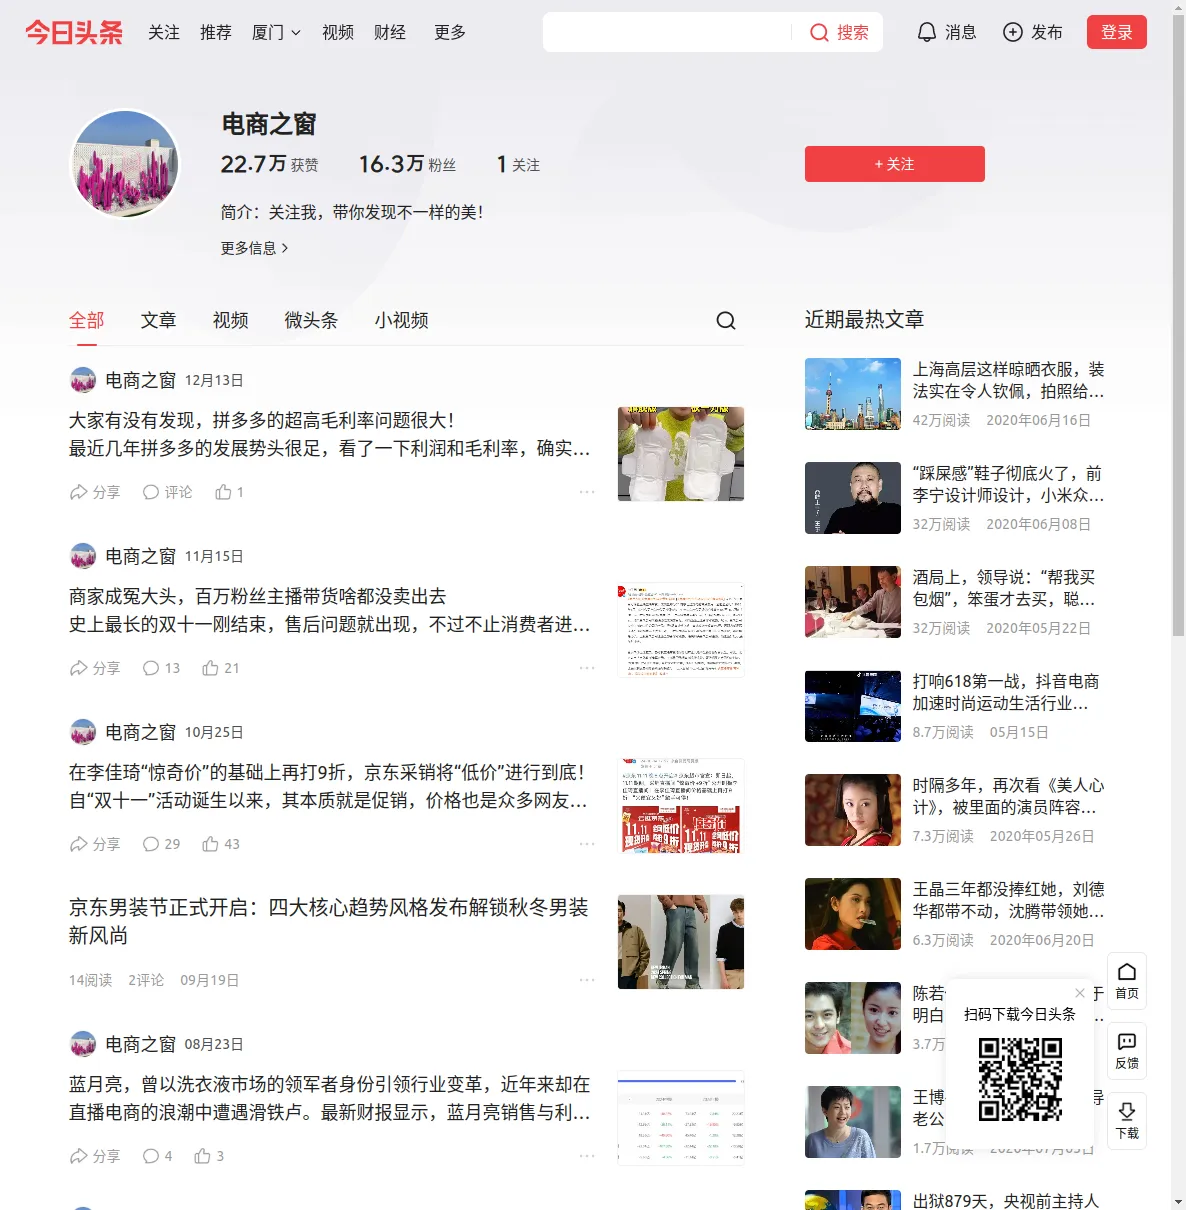The width and height of the screenshot is (1186, 1210).
Task: Click the search magnifier icon in the top bar
Action: tap(819, 33)
